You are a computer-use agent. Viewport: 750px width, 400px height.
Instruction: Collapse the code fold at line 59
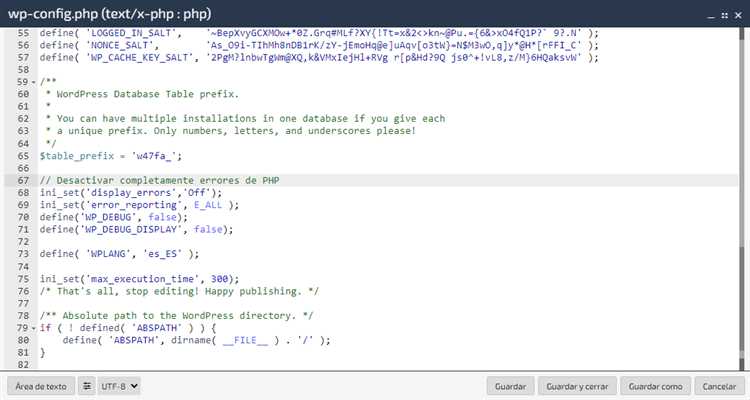click(x=33, y=82)
